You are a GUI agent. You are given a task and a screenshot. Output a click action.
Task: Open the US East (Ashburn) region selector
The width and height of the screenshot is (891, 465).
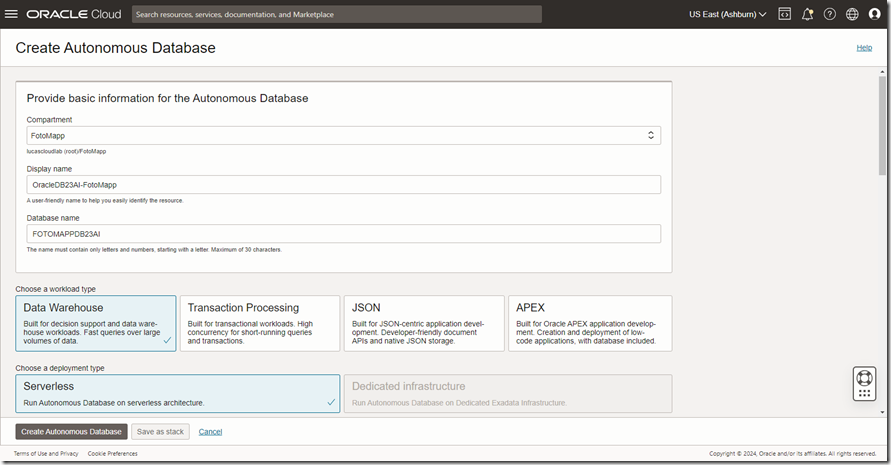click(727, 14)
